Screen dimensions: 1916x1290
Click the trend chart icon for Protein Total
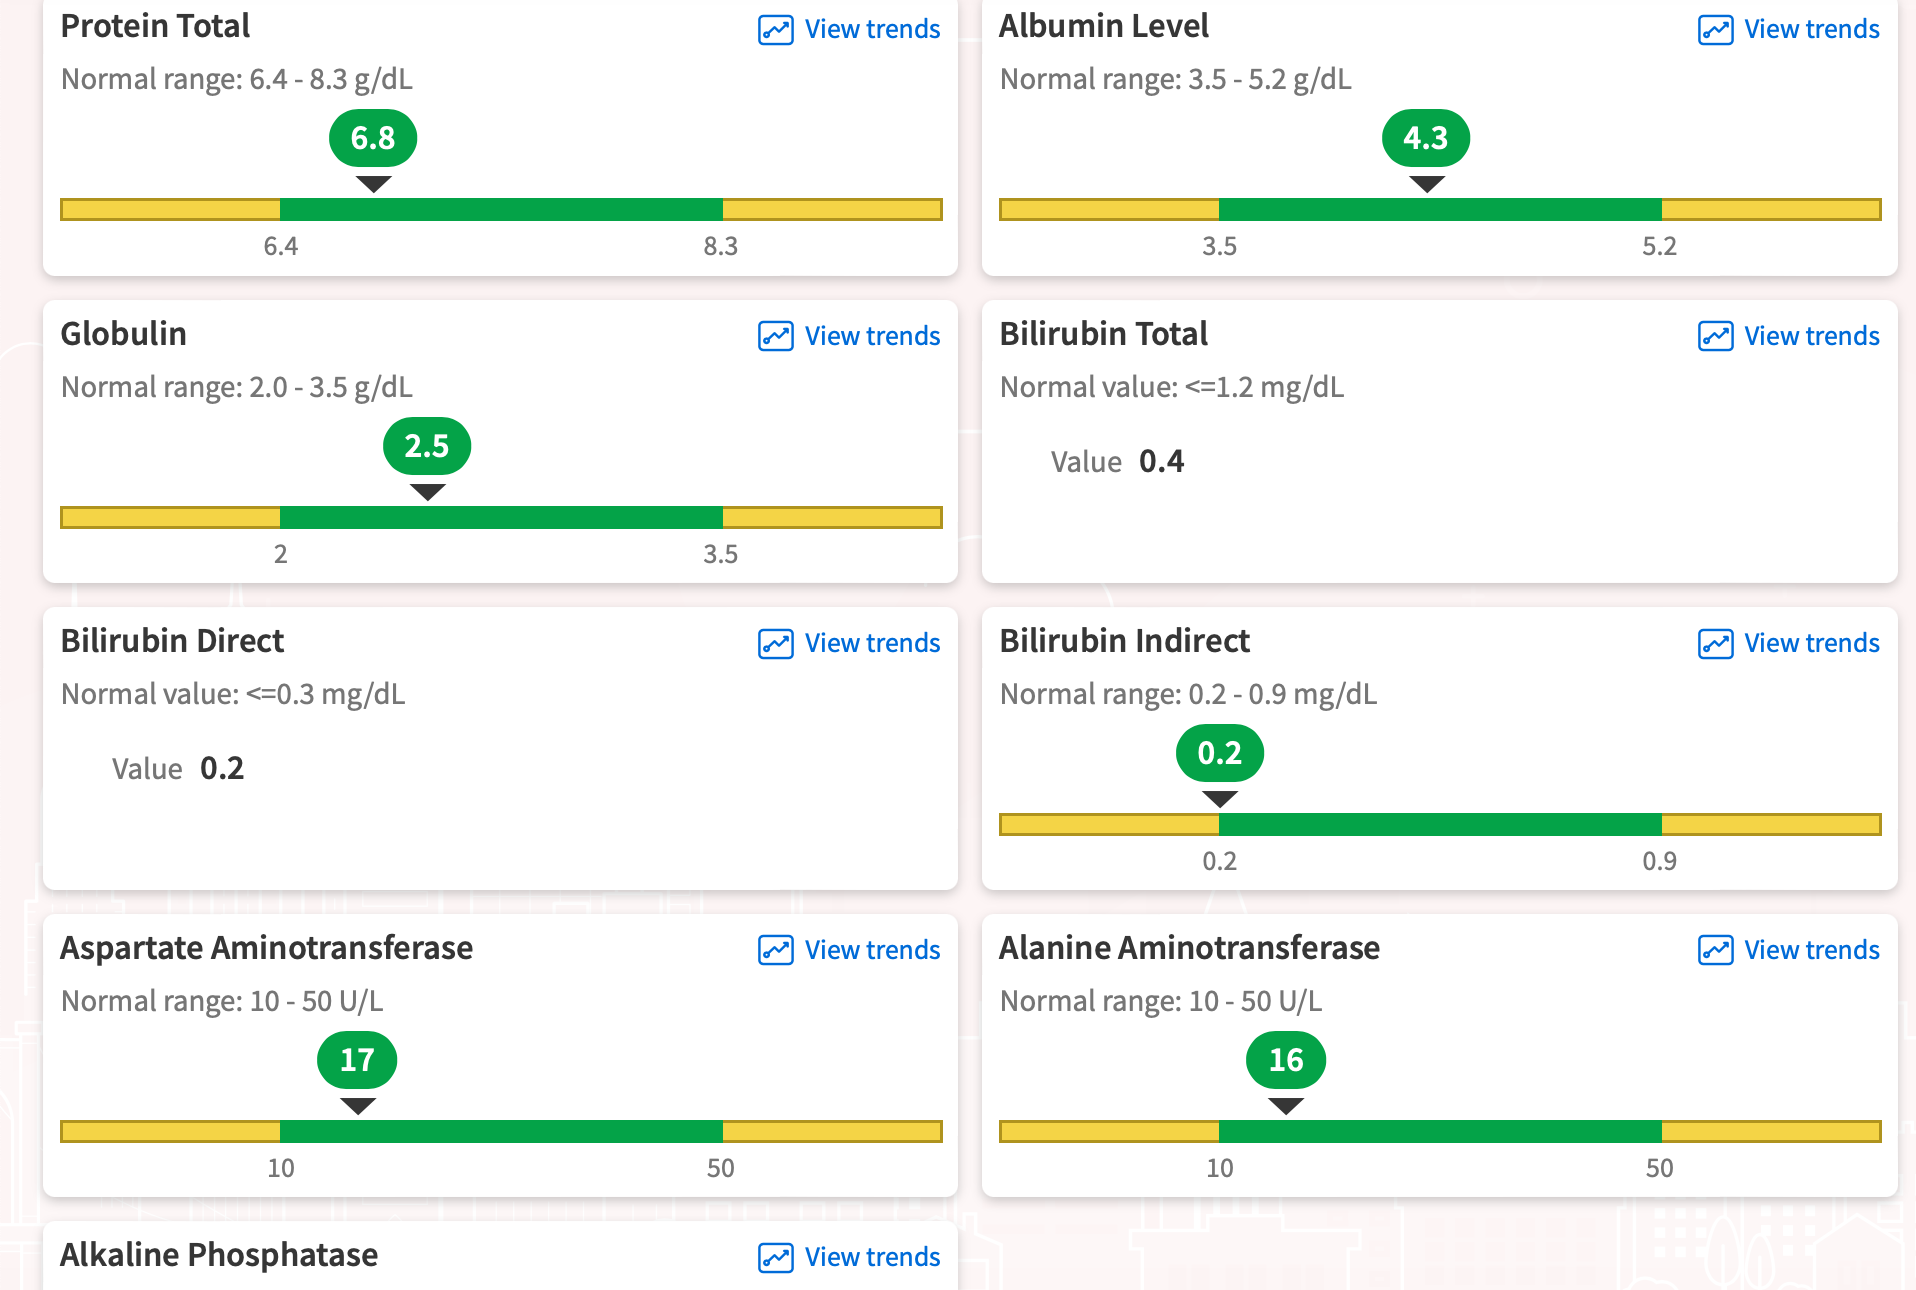775,30
